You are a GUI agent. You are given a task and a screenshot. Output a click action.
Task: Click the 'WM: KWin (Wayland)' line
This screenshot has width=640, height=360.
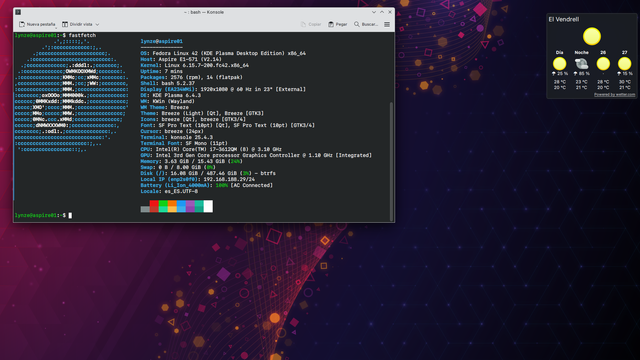pos(167,101)
